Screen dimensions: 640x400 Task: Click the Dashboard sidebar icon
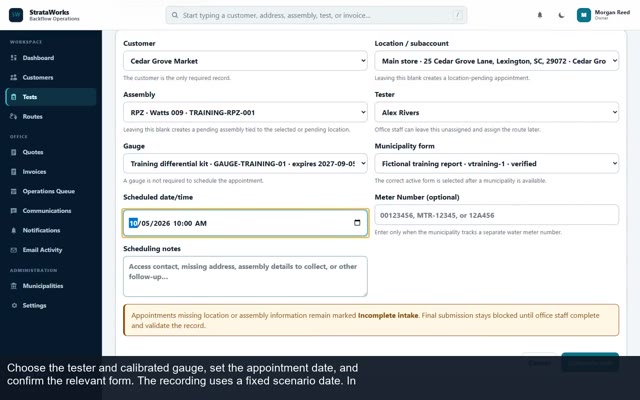13,58
